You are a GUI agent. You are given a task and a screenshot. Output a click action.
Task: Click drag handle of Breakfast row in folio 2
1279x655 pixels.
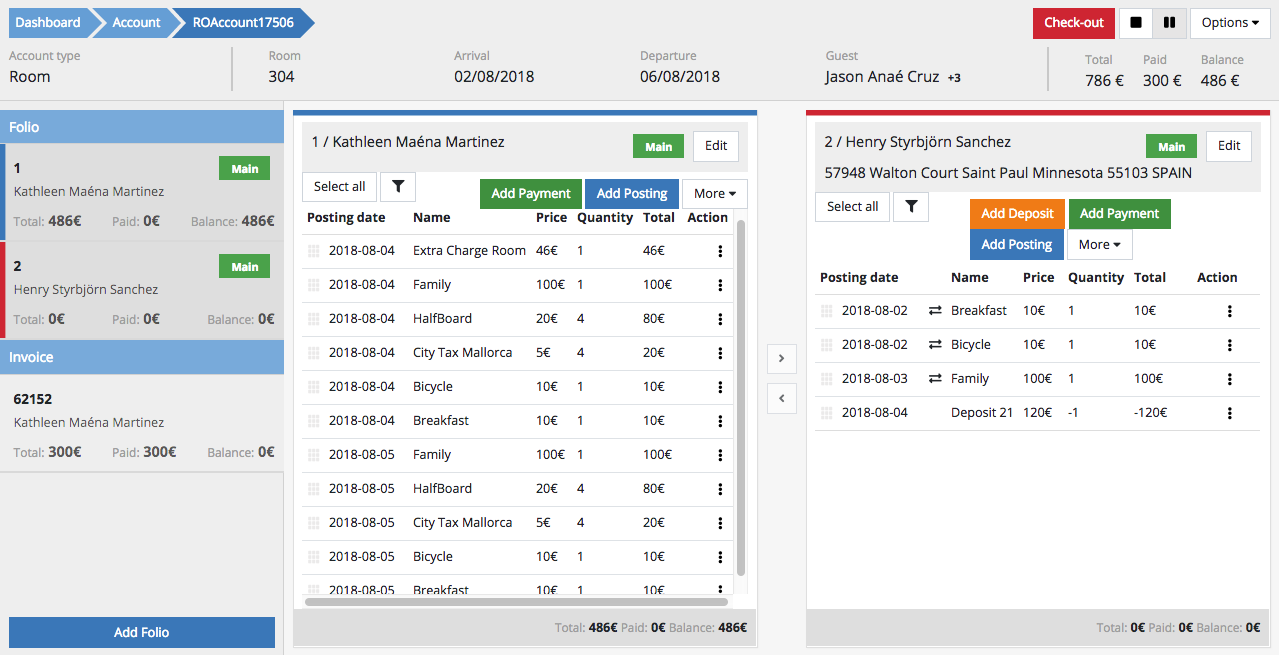(826, 311)
